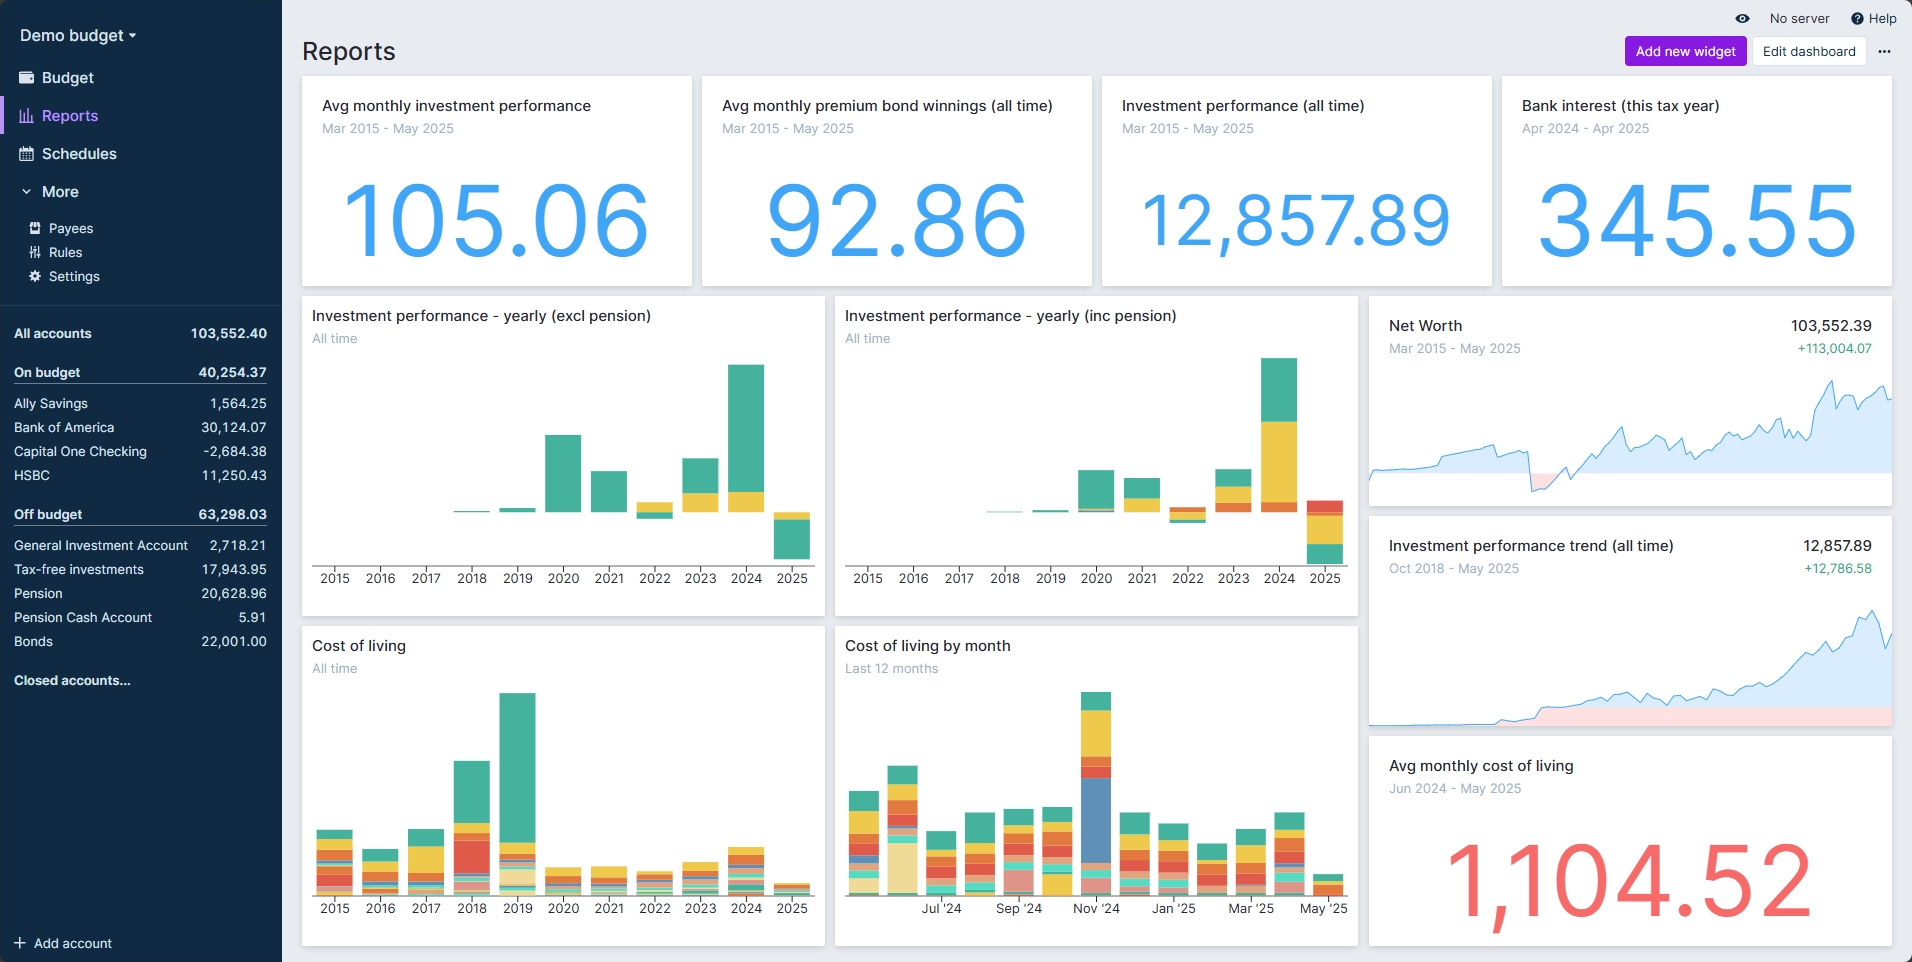The height and width of the screenshot is (962, 1912).
Task: Collapse the More section chevron
Action: pyautogui.click(x=27, y=192)
